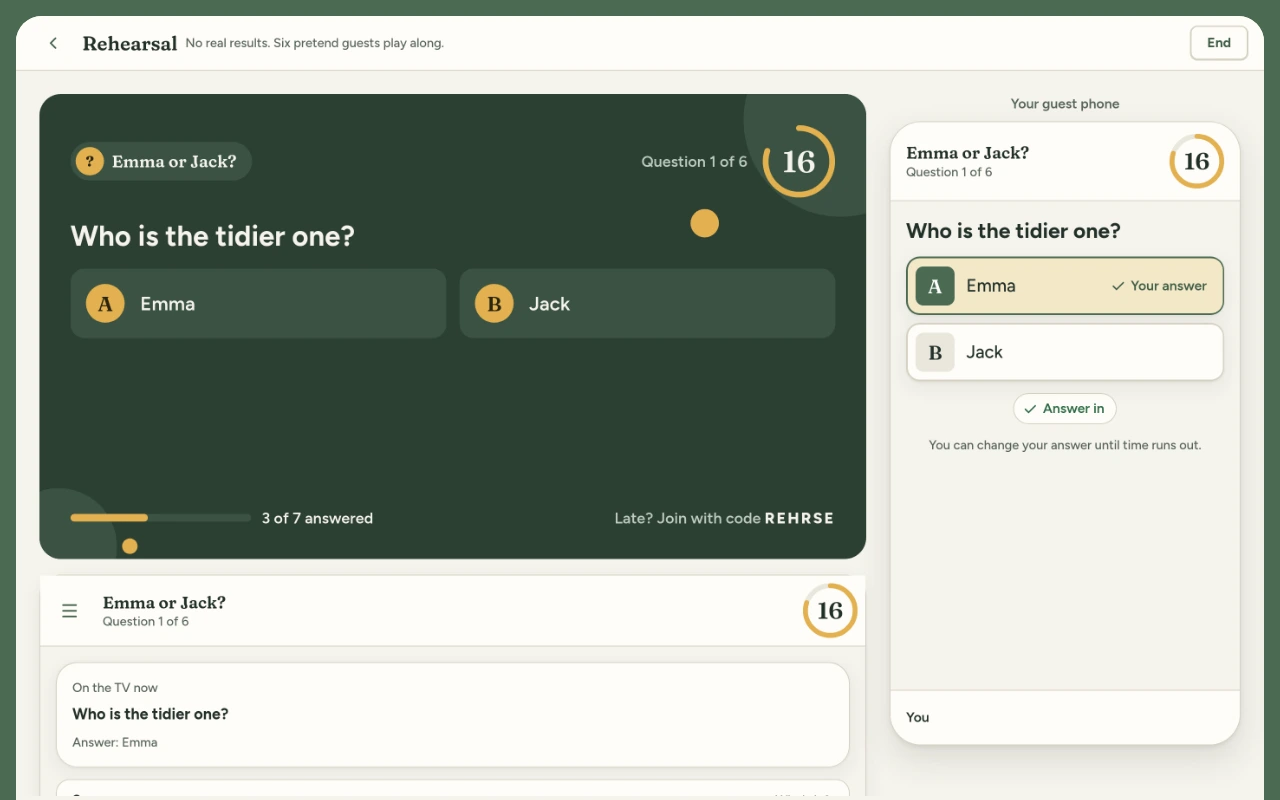Open the hamburger menu beside Emma or Jack?
1280x800 pixels.
(69, 611)
